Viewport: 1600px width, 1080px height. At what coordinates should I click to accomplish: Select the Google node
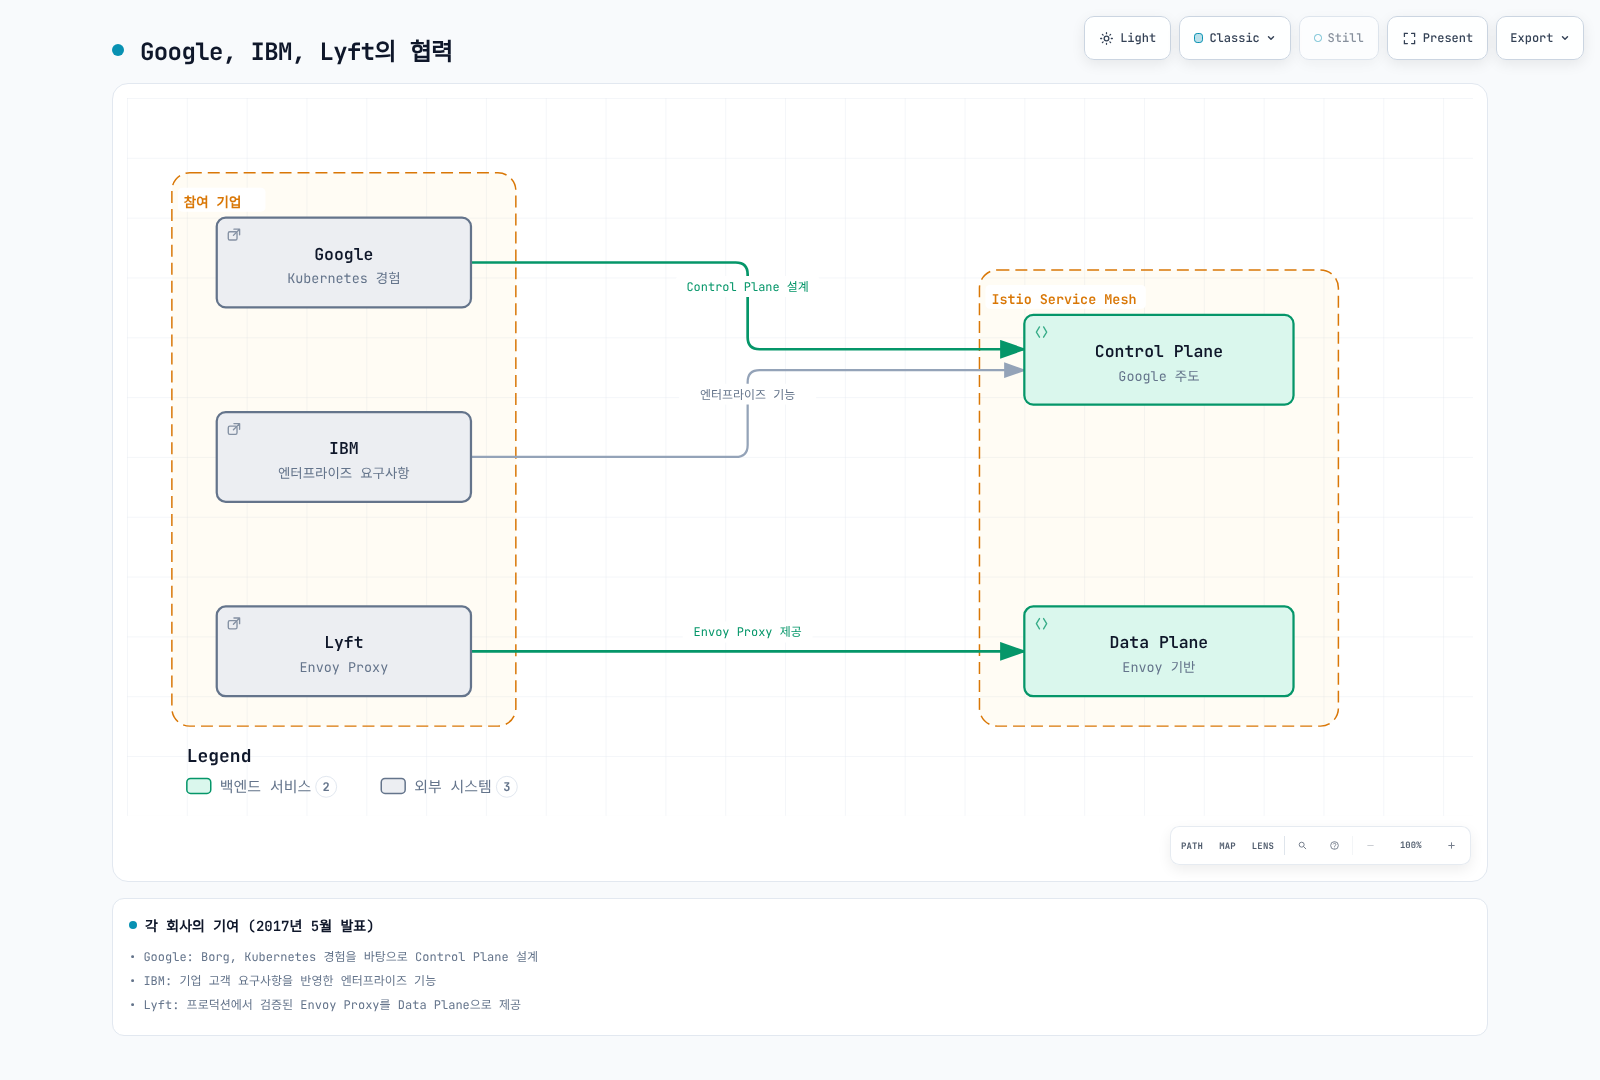pyautogui.click(x=344, y=263)
